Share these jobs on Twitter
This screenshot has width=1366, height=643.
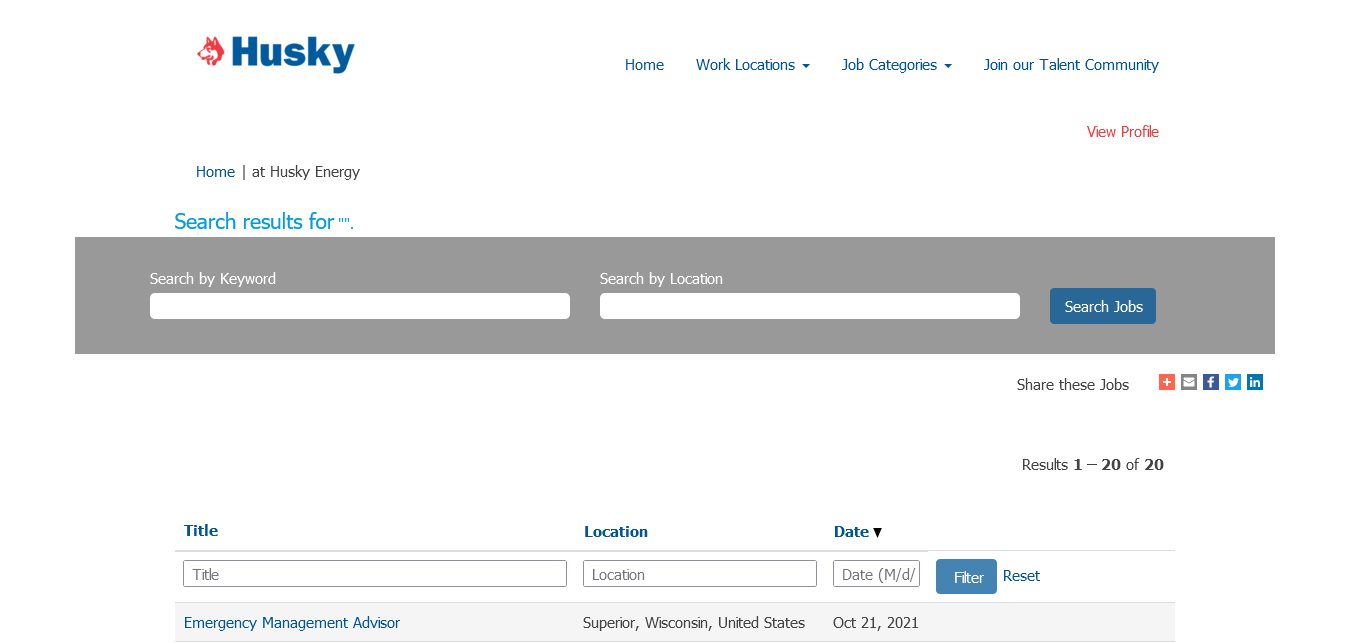coord(1233,382)
